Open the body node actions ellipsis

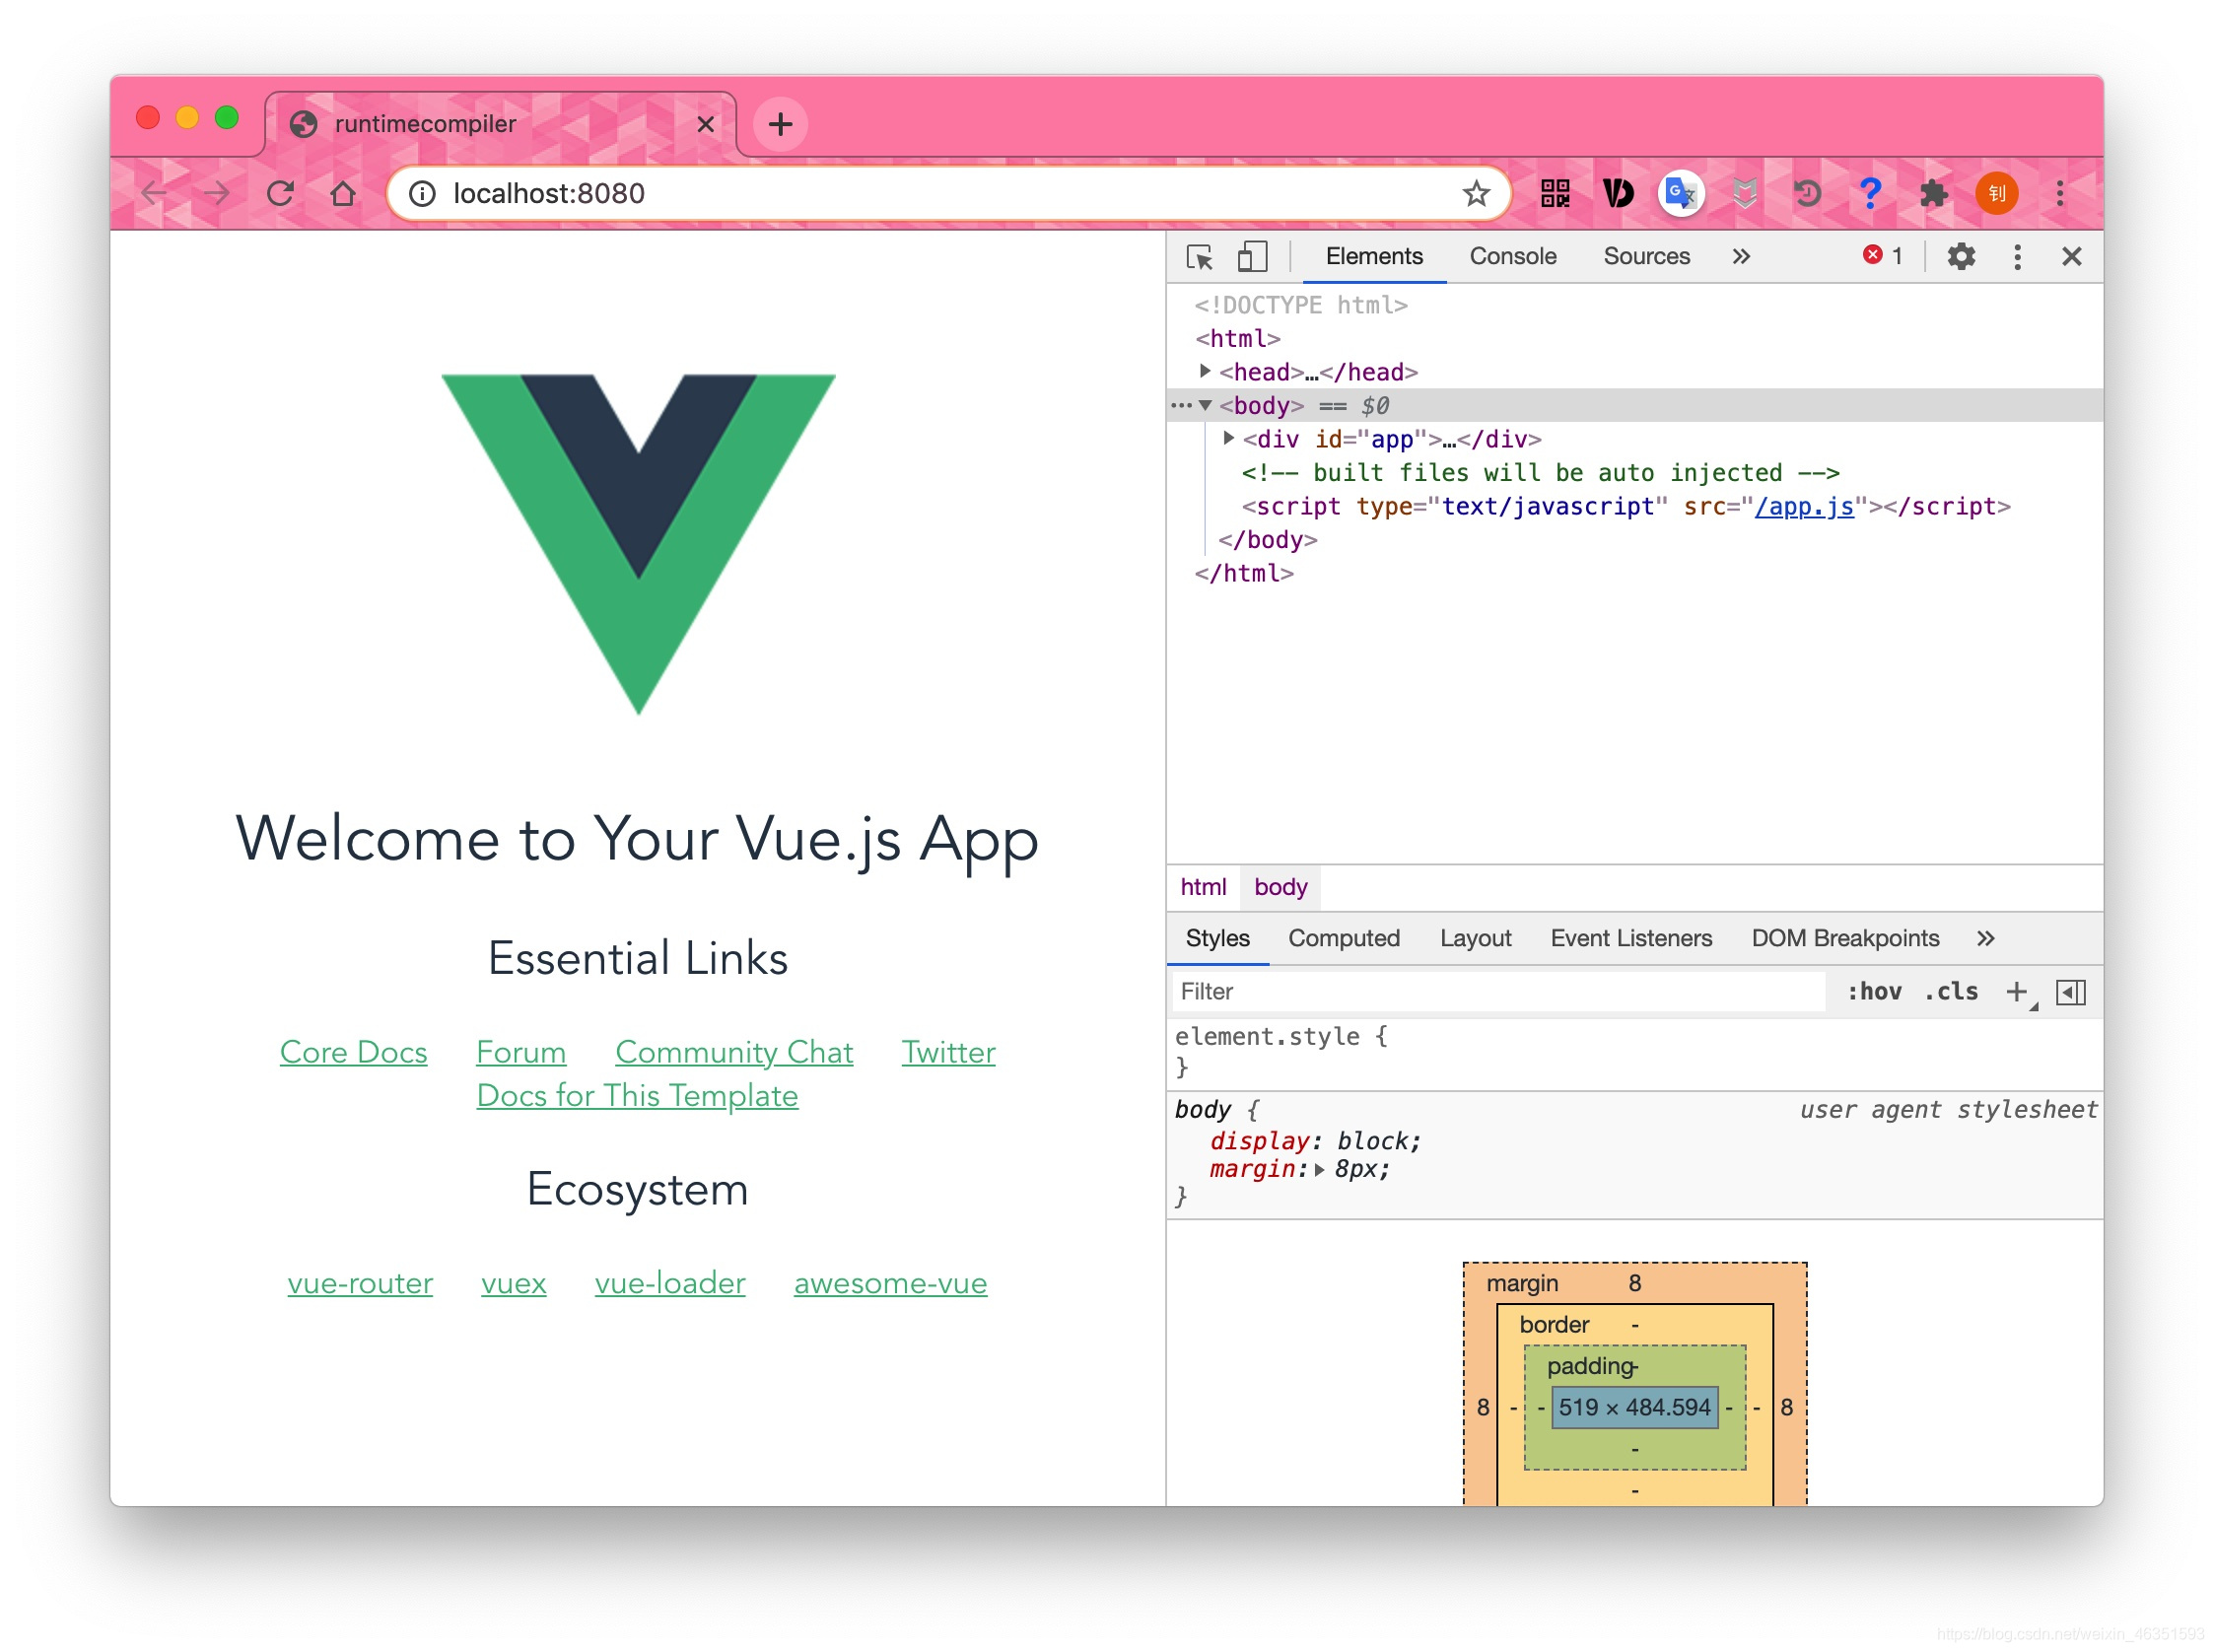point(1180,405)
